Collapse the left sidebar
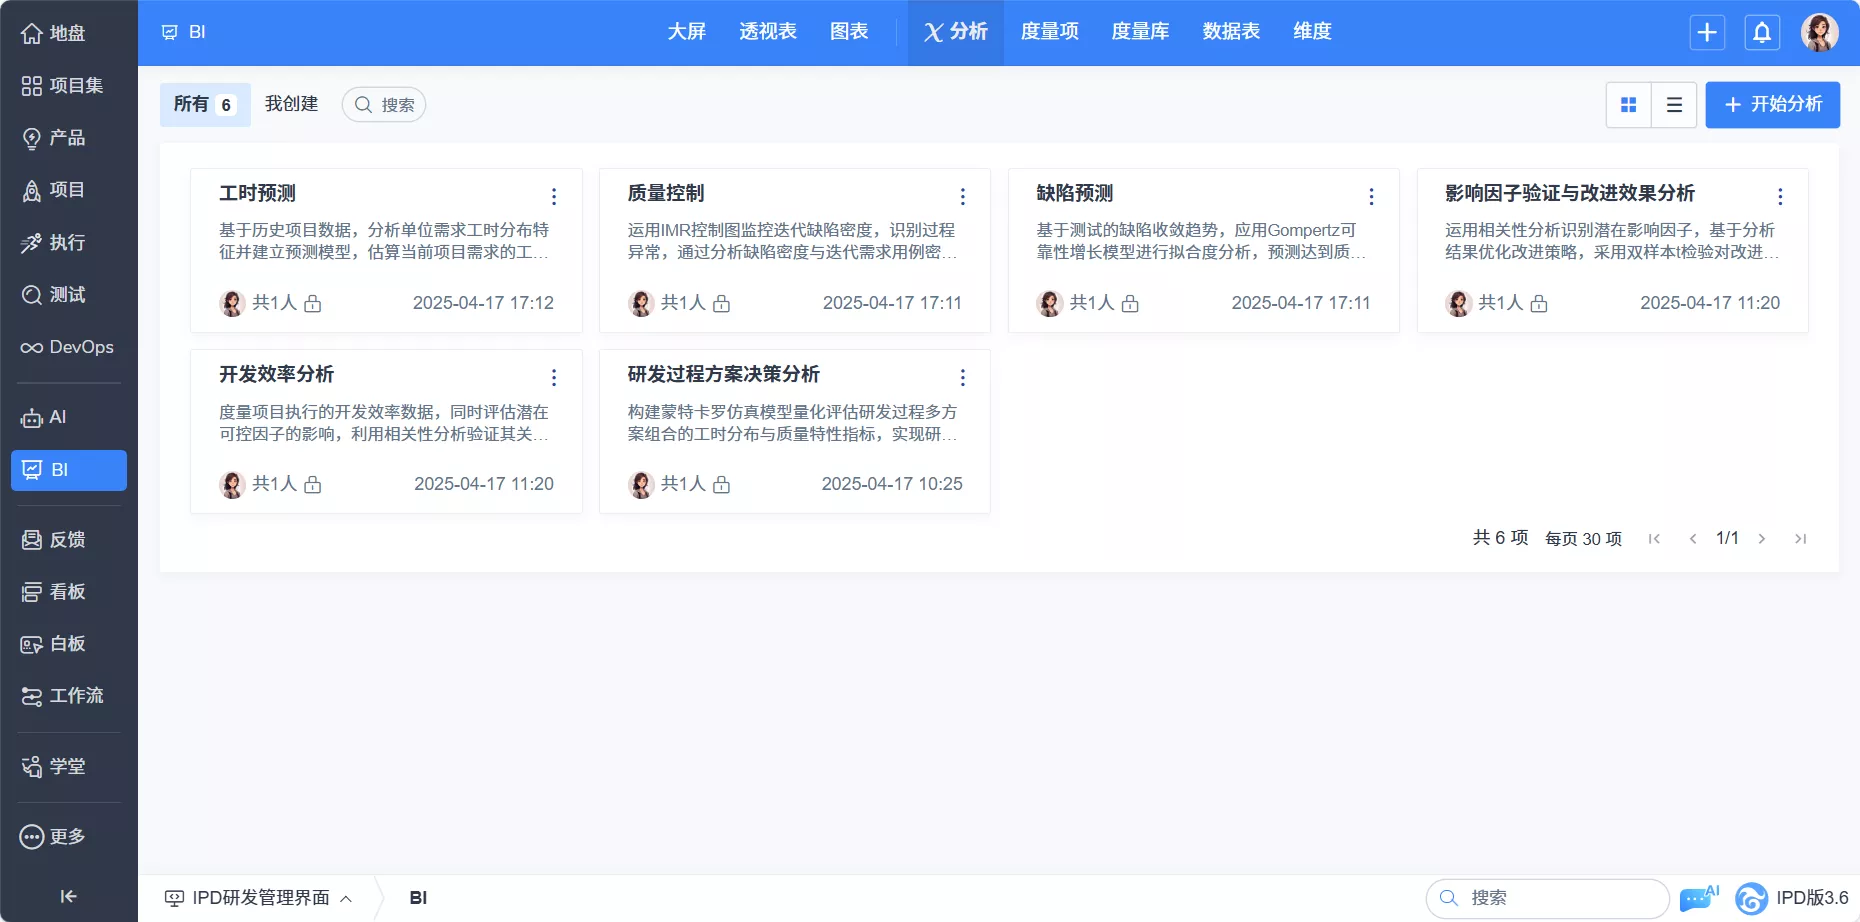The height and width of the screenshot is (922, 1860). point(68,896)
